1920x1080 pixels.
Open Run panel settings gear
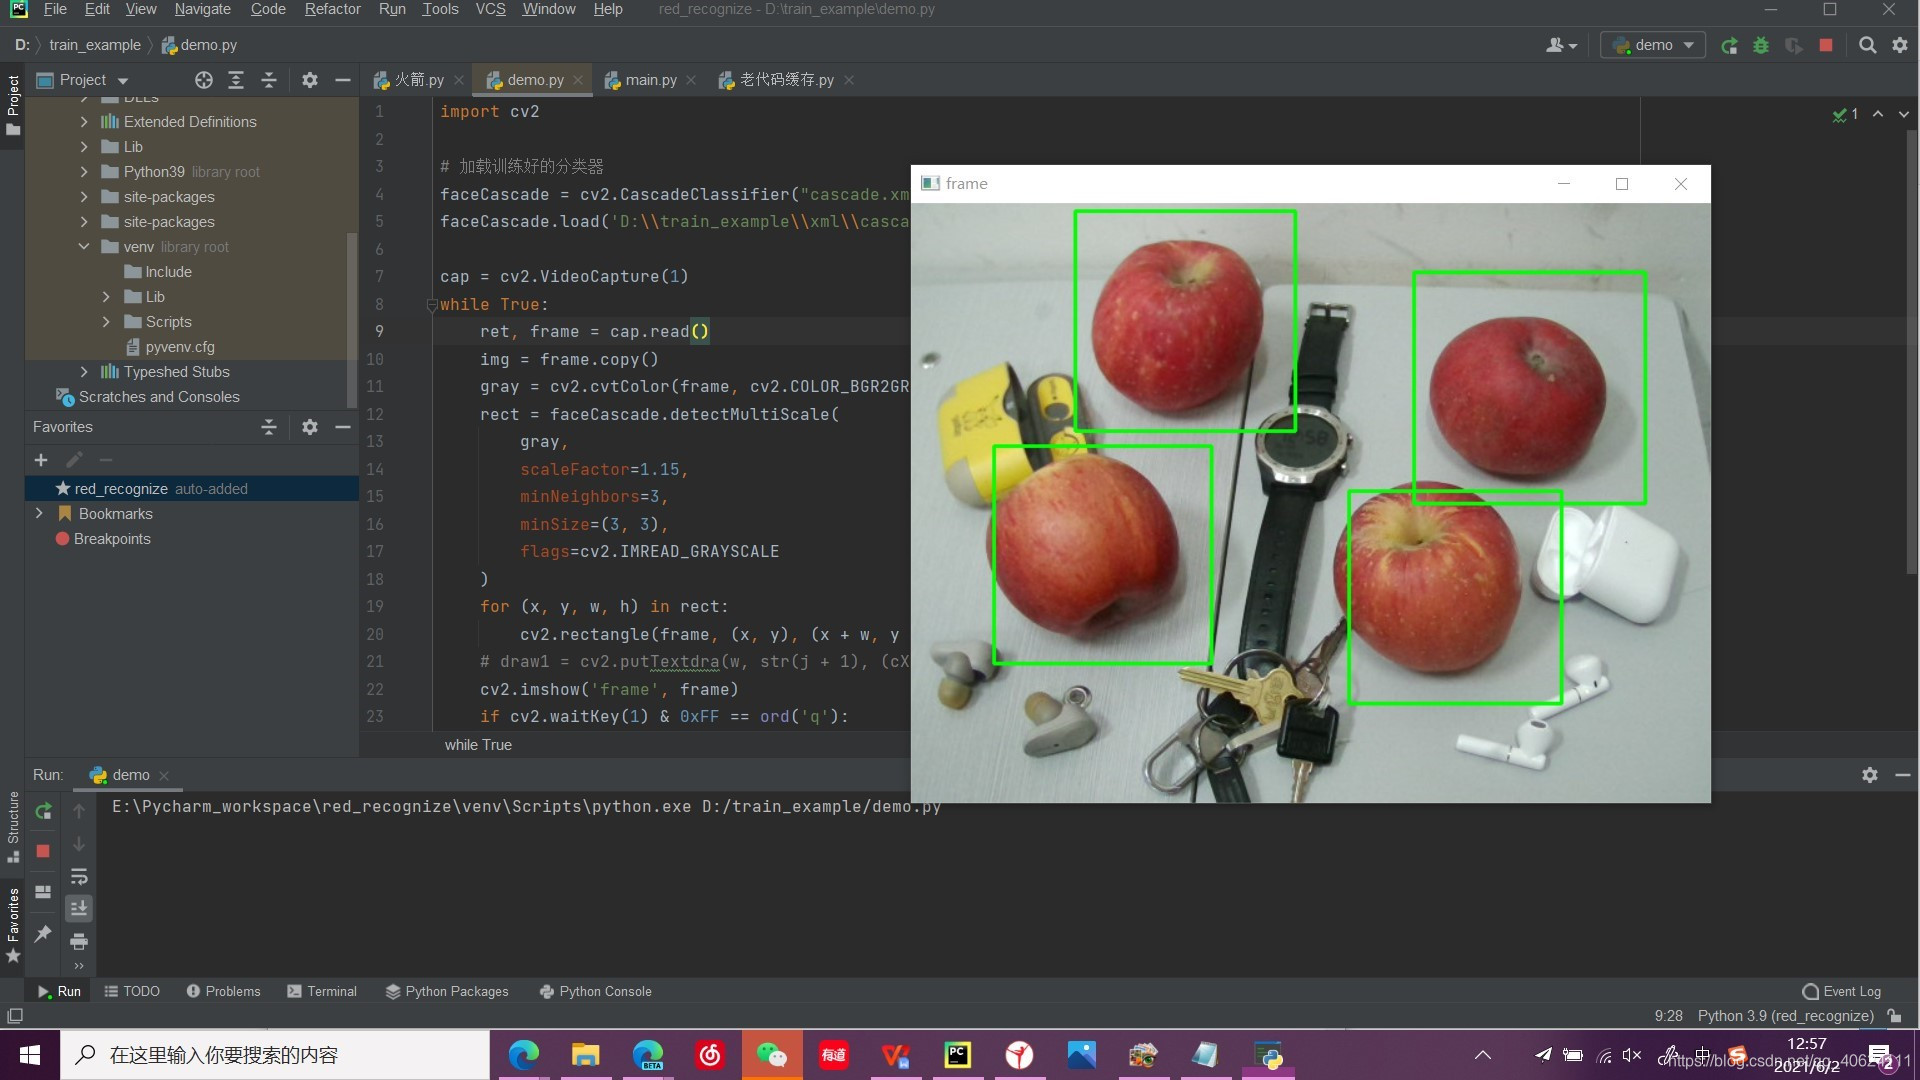coord(1869,775)
